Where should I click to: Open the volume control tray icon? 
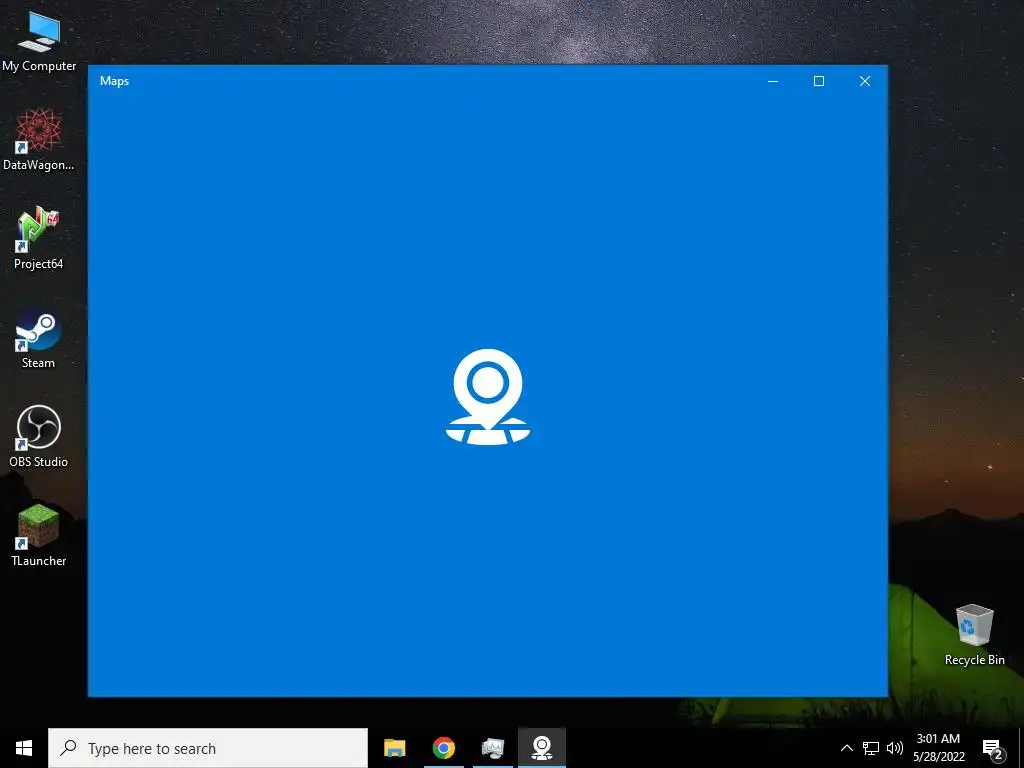(x=895, y=748)
